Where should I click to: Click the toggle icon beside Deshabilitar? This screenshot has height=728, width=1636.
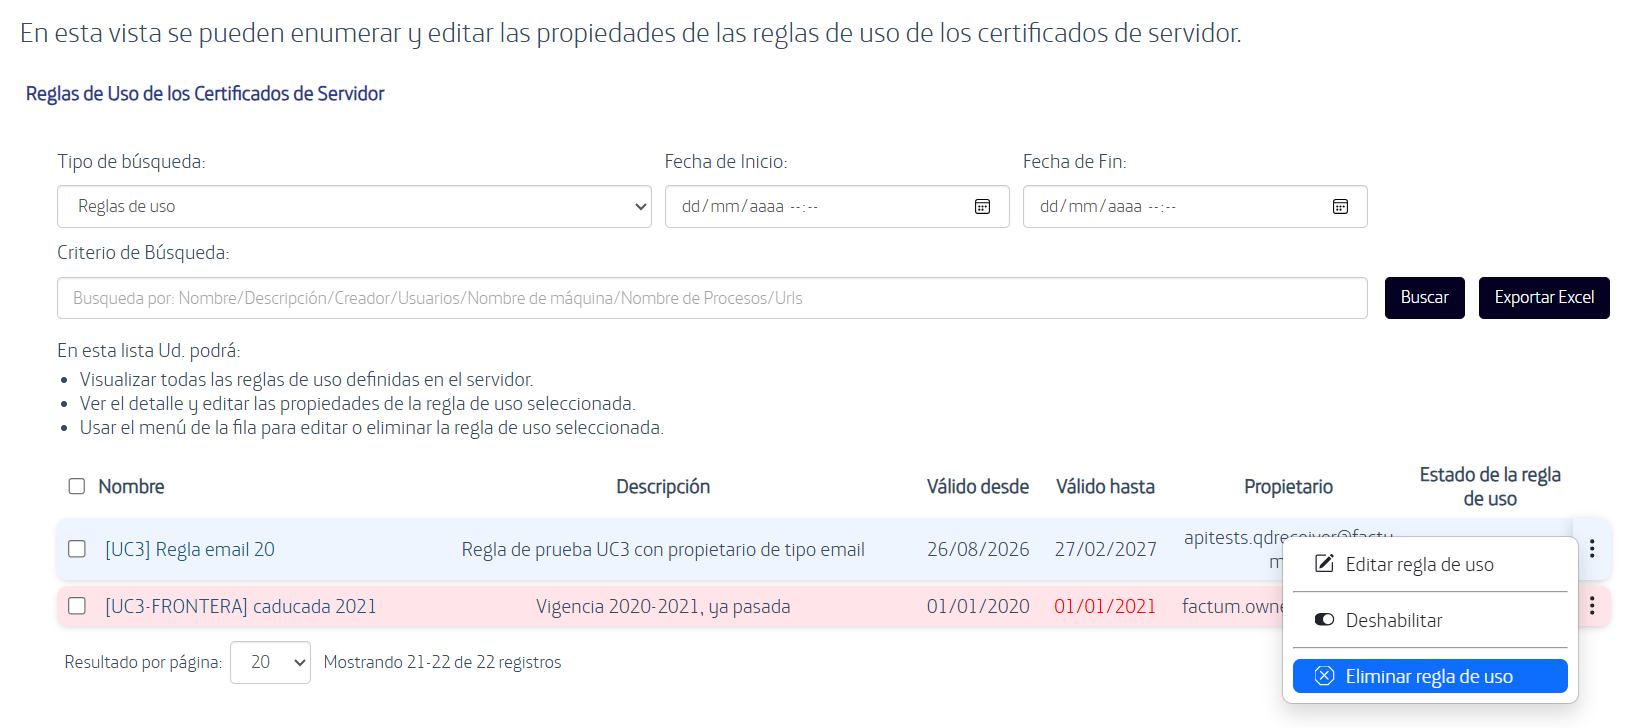click(x=1324, y=620)
